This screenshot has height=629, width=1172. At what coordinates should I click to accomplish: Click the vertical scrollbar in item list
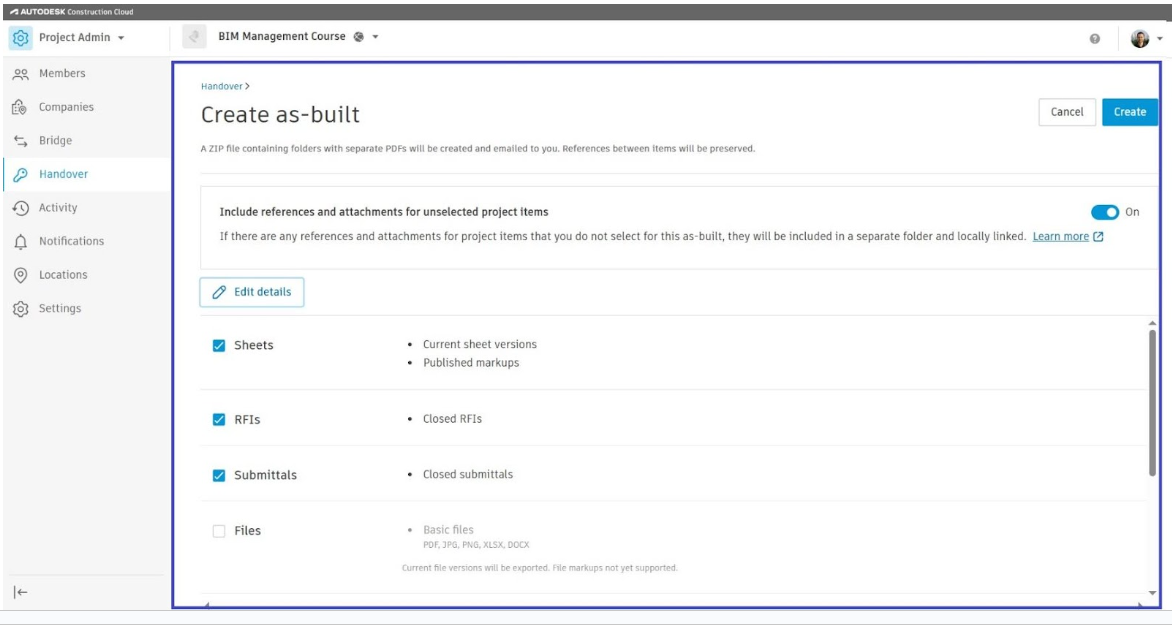[1152, 400]
